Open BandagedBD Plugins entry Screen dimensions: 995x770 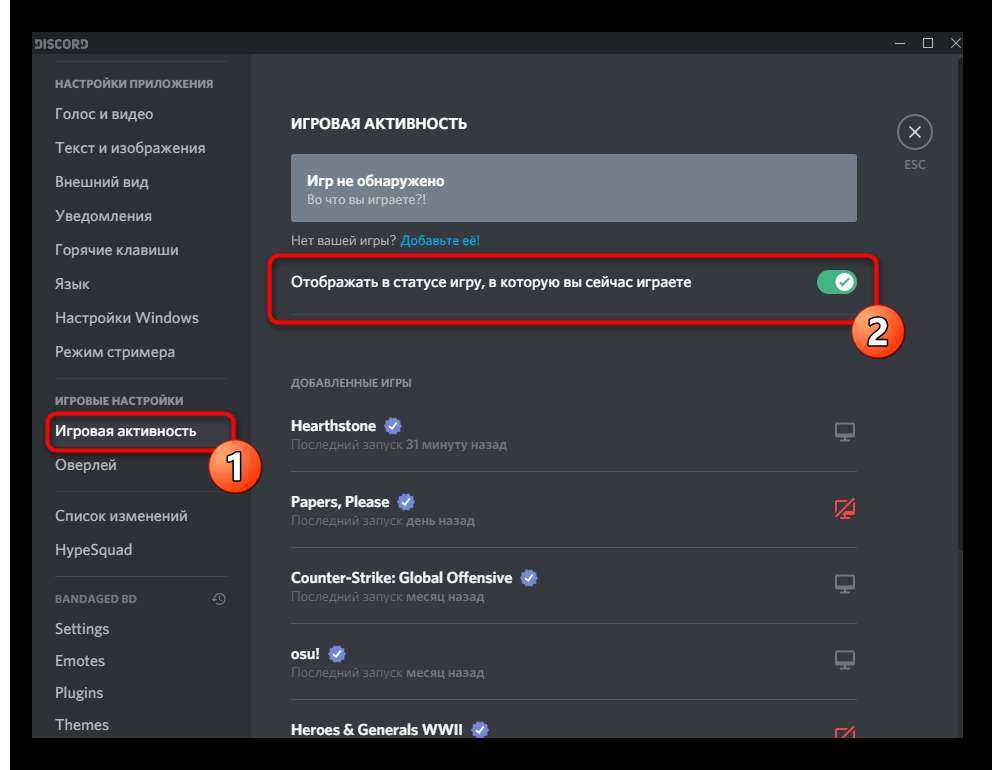pyautogui.click(x=79, y=693)
